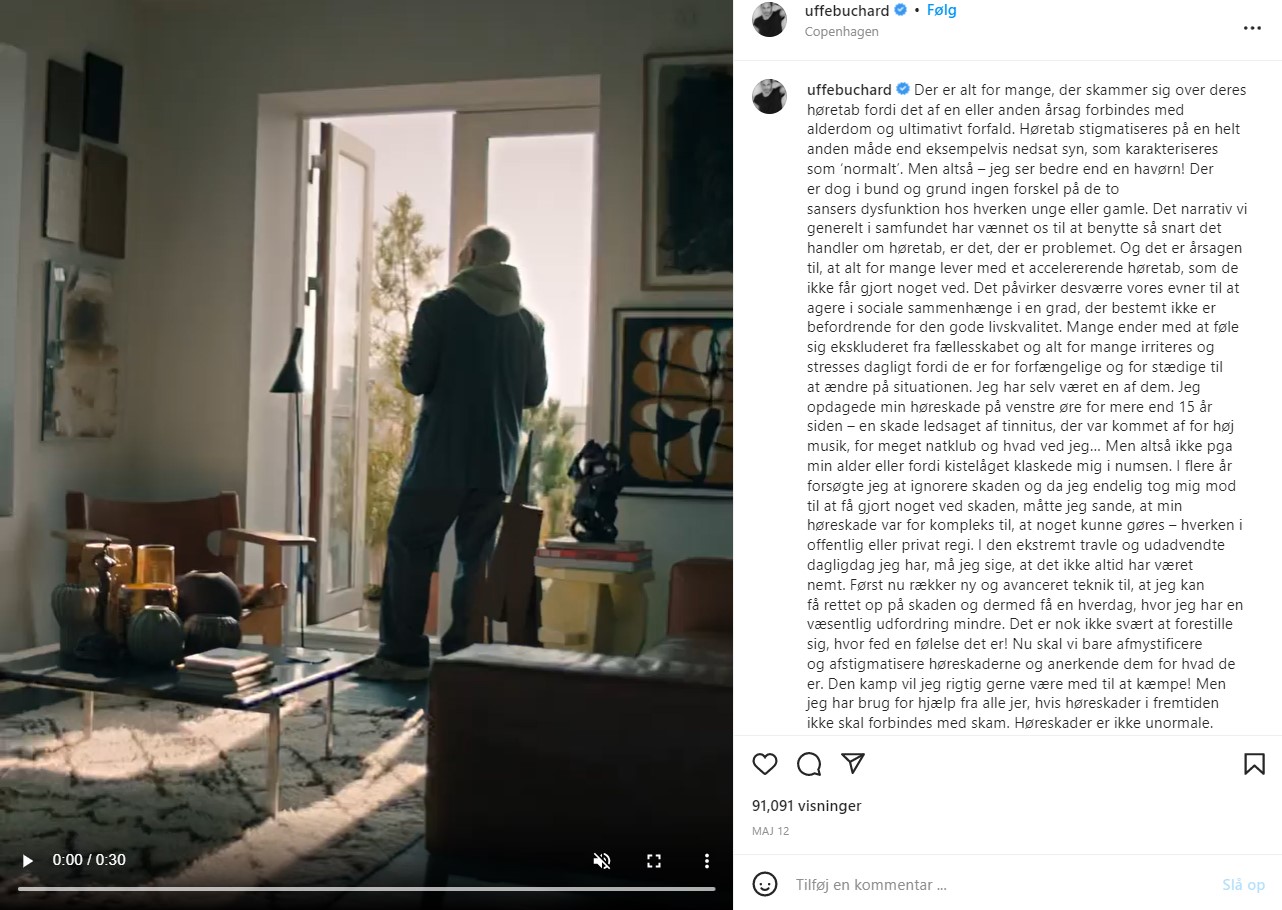Like the post with the heart icon
Viewport: 1282px width, 910px height.
765,764
